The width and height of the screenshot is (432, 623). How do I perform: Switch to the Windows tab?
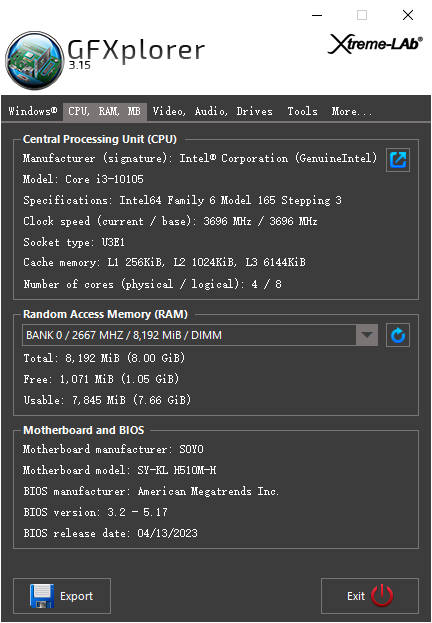(33, 111)
